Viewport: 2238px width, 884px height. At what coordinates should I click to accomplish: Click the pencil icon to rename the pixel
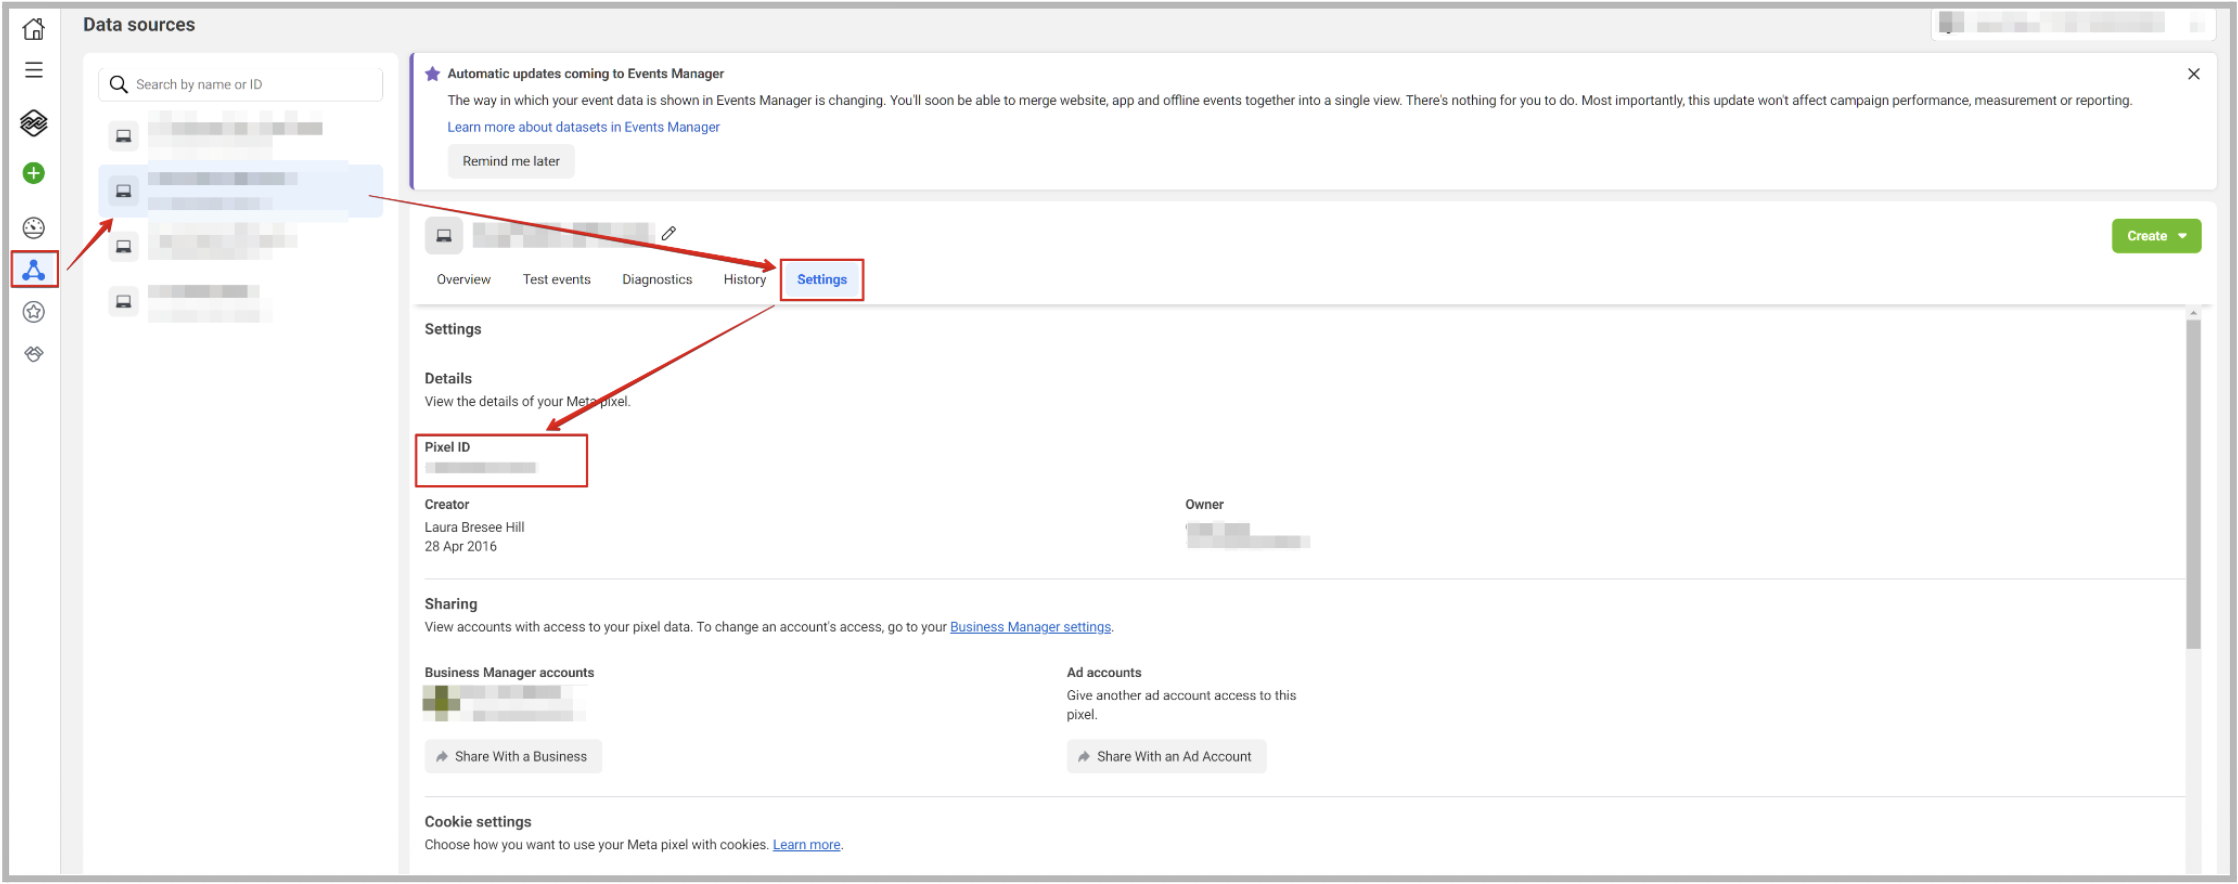(x=669, y=233)
